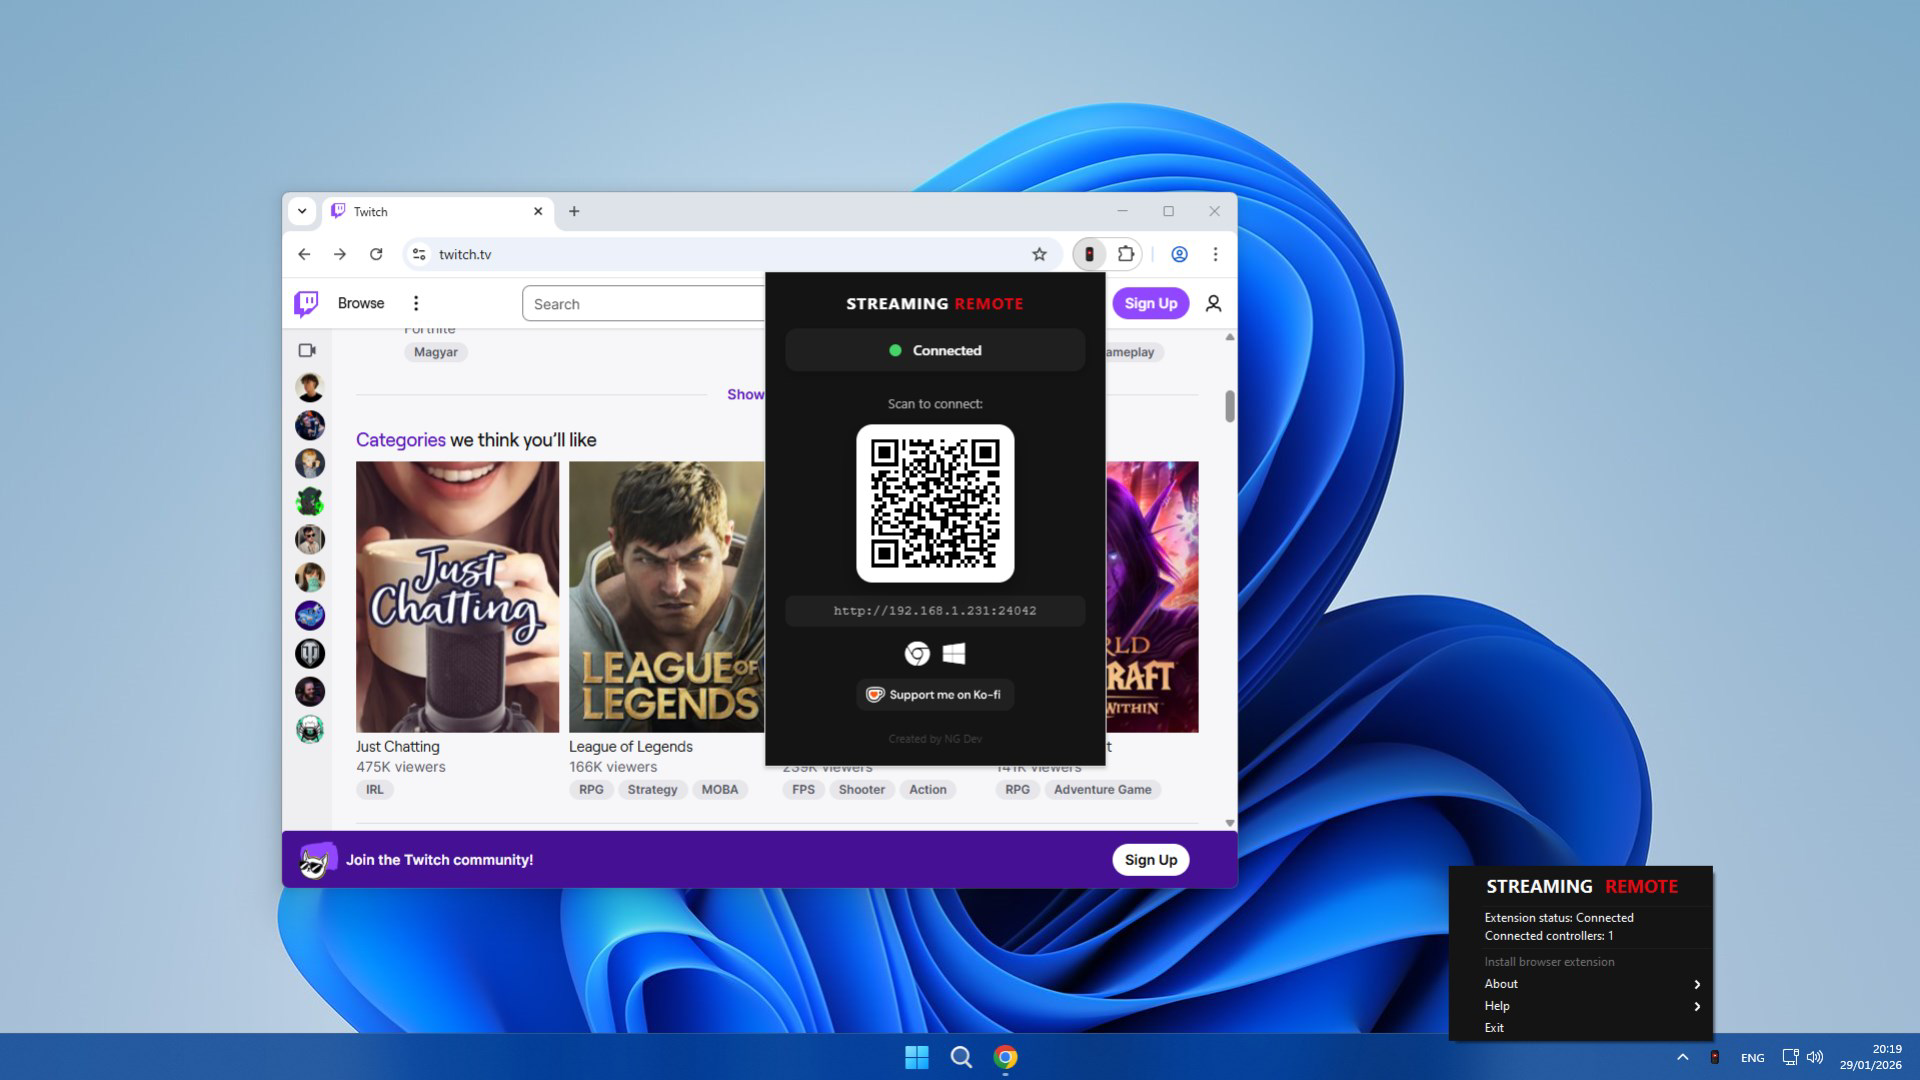Open taskbar Search
The image size is (1920, 1080).
(961, 1057)
